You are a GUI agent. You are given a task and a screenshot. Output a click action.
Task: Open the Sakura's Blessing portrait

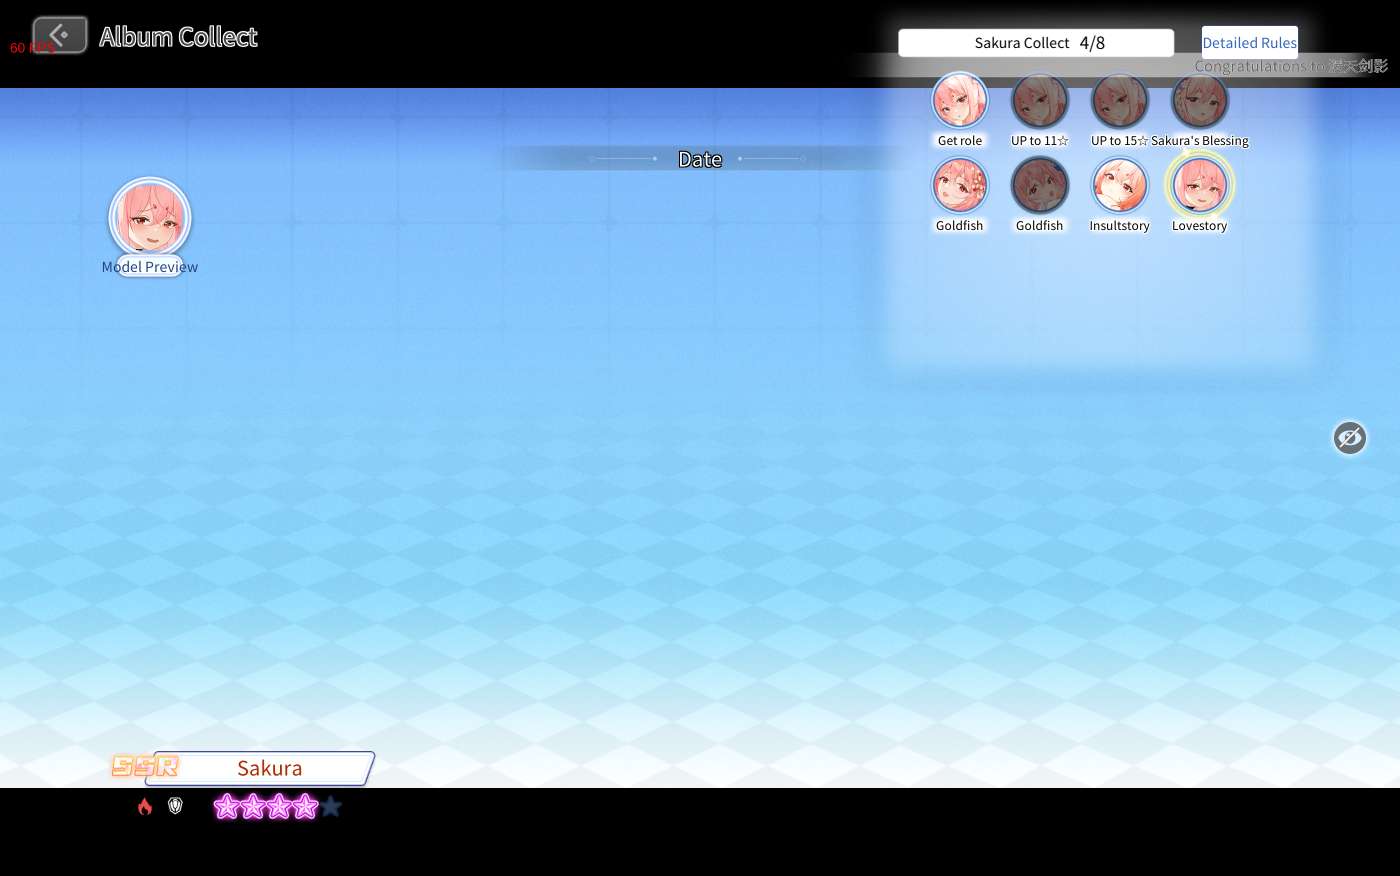pos(1200,101)
